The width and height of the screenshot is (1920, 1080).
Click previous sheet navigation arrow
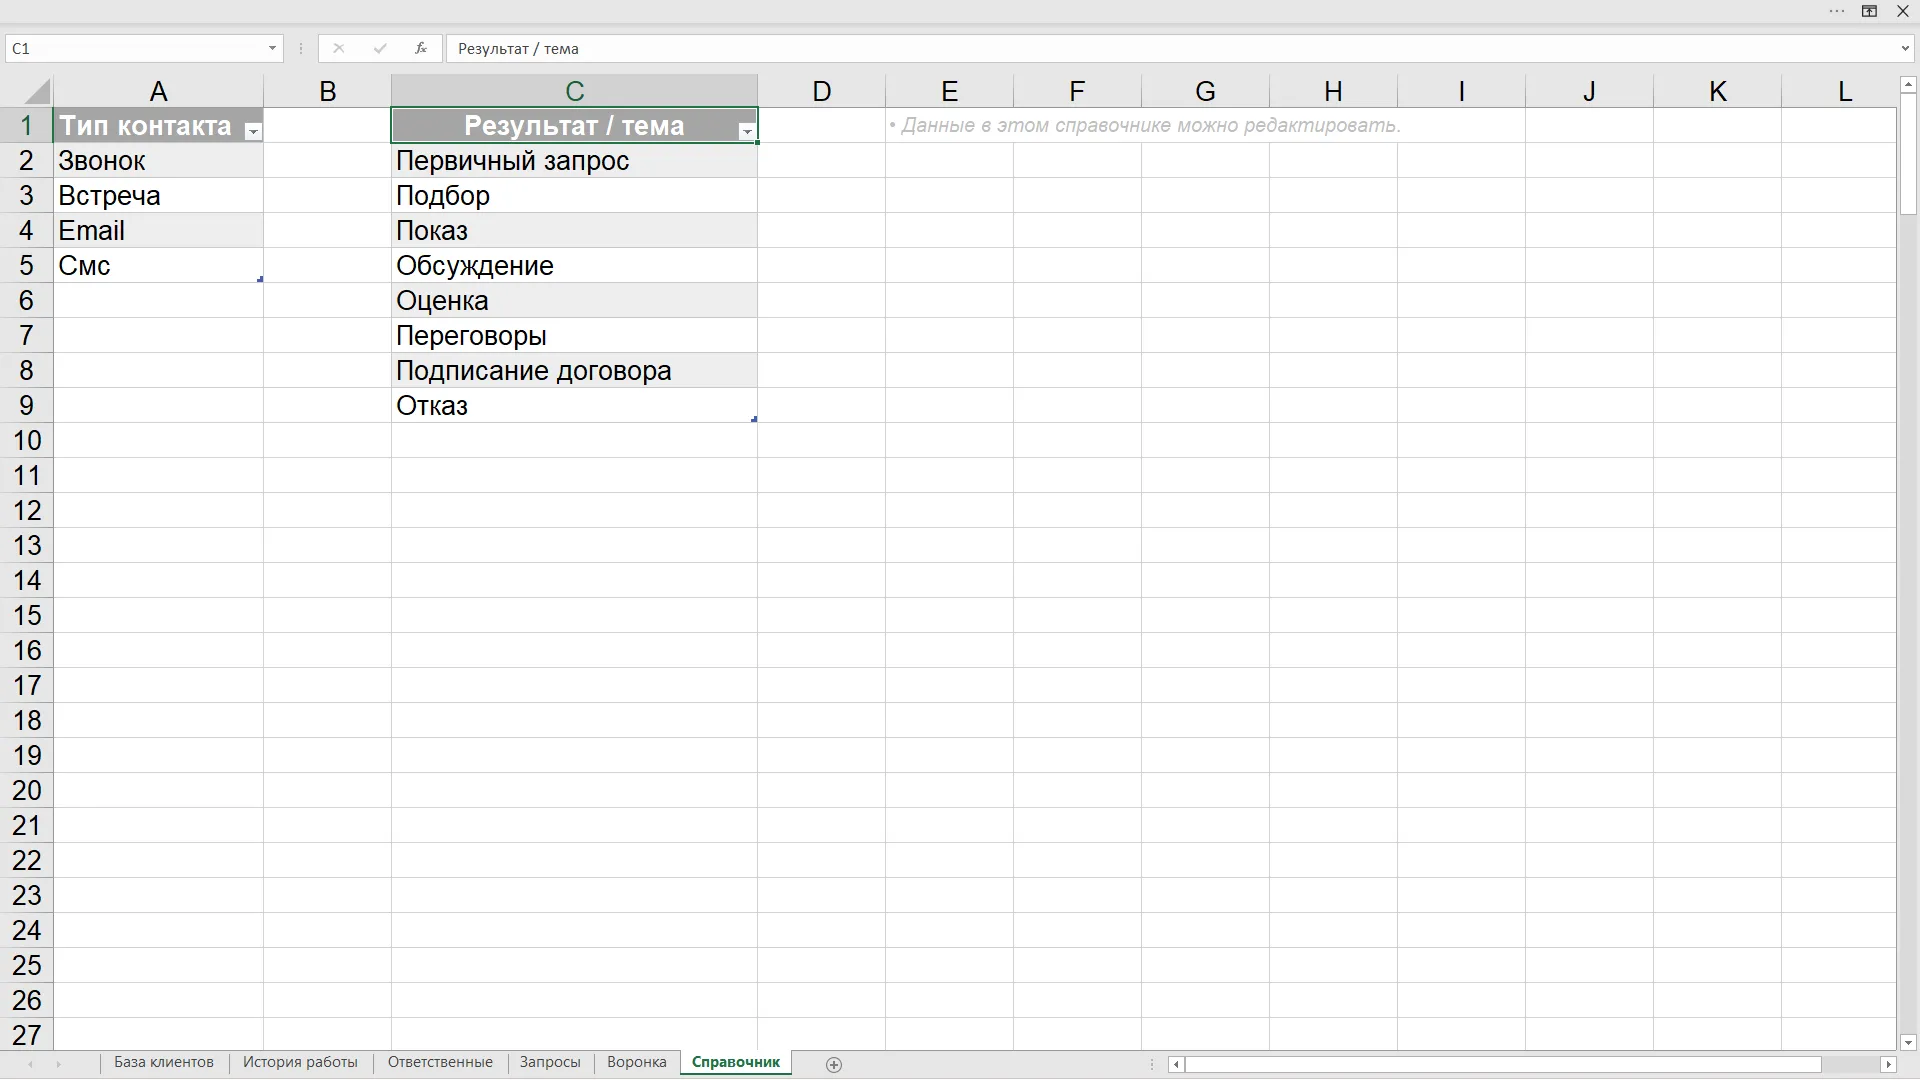(x=30, y=1064)
